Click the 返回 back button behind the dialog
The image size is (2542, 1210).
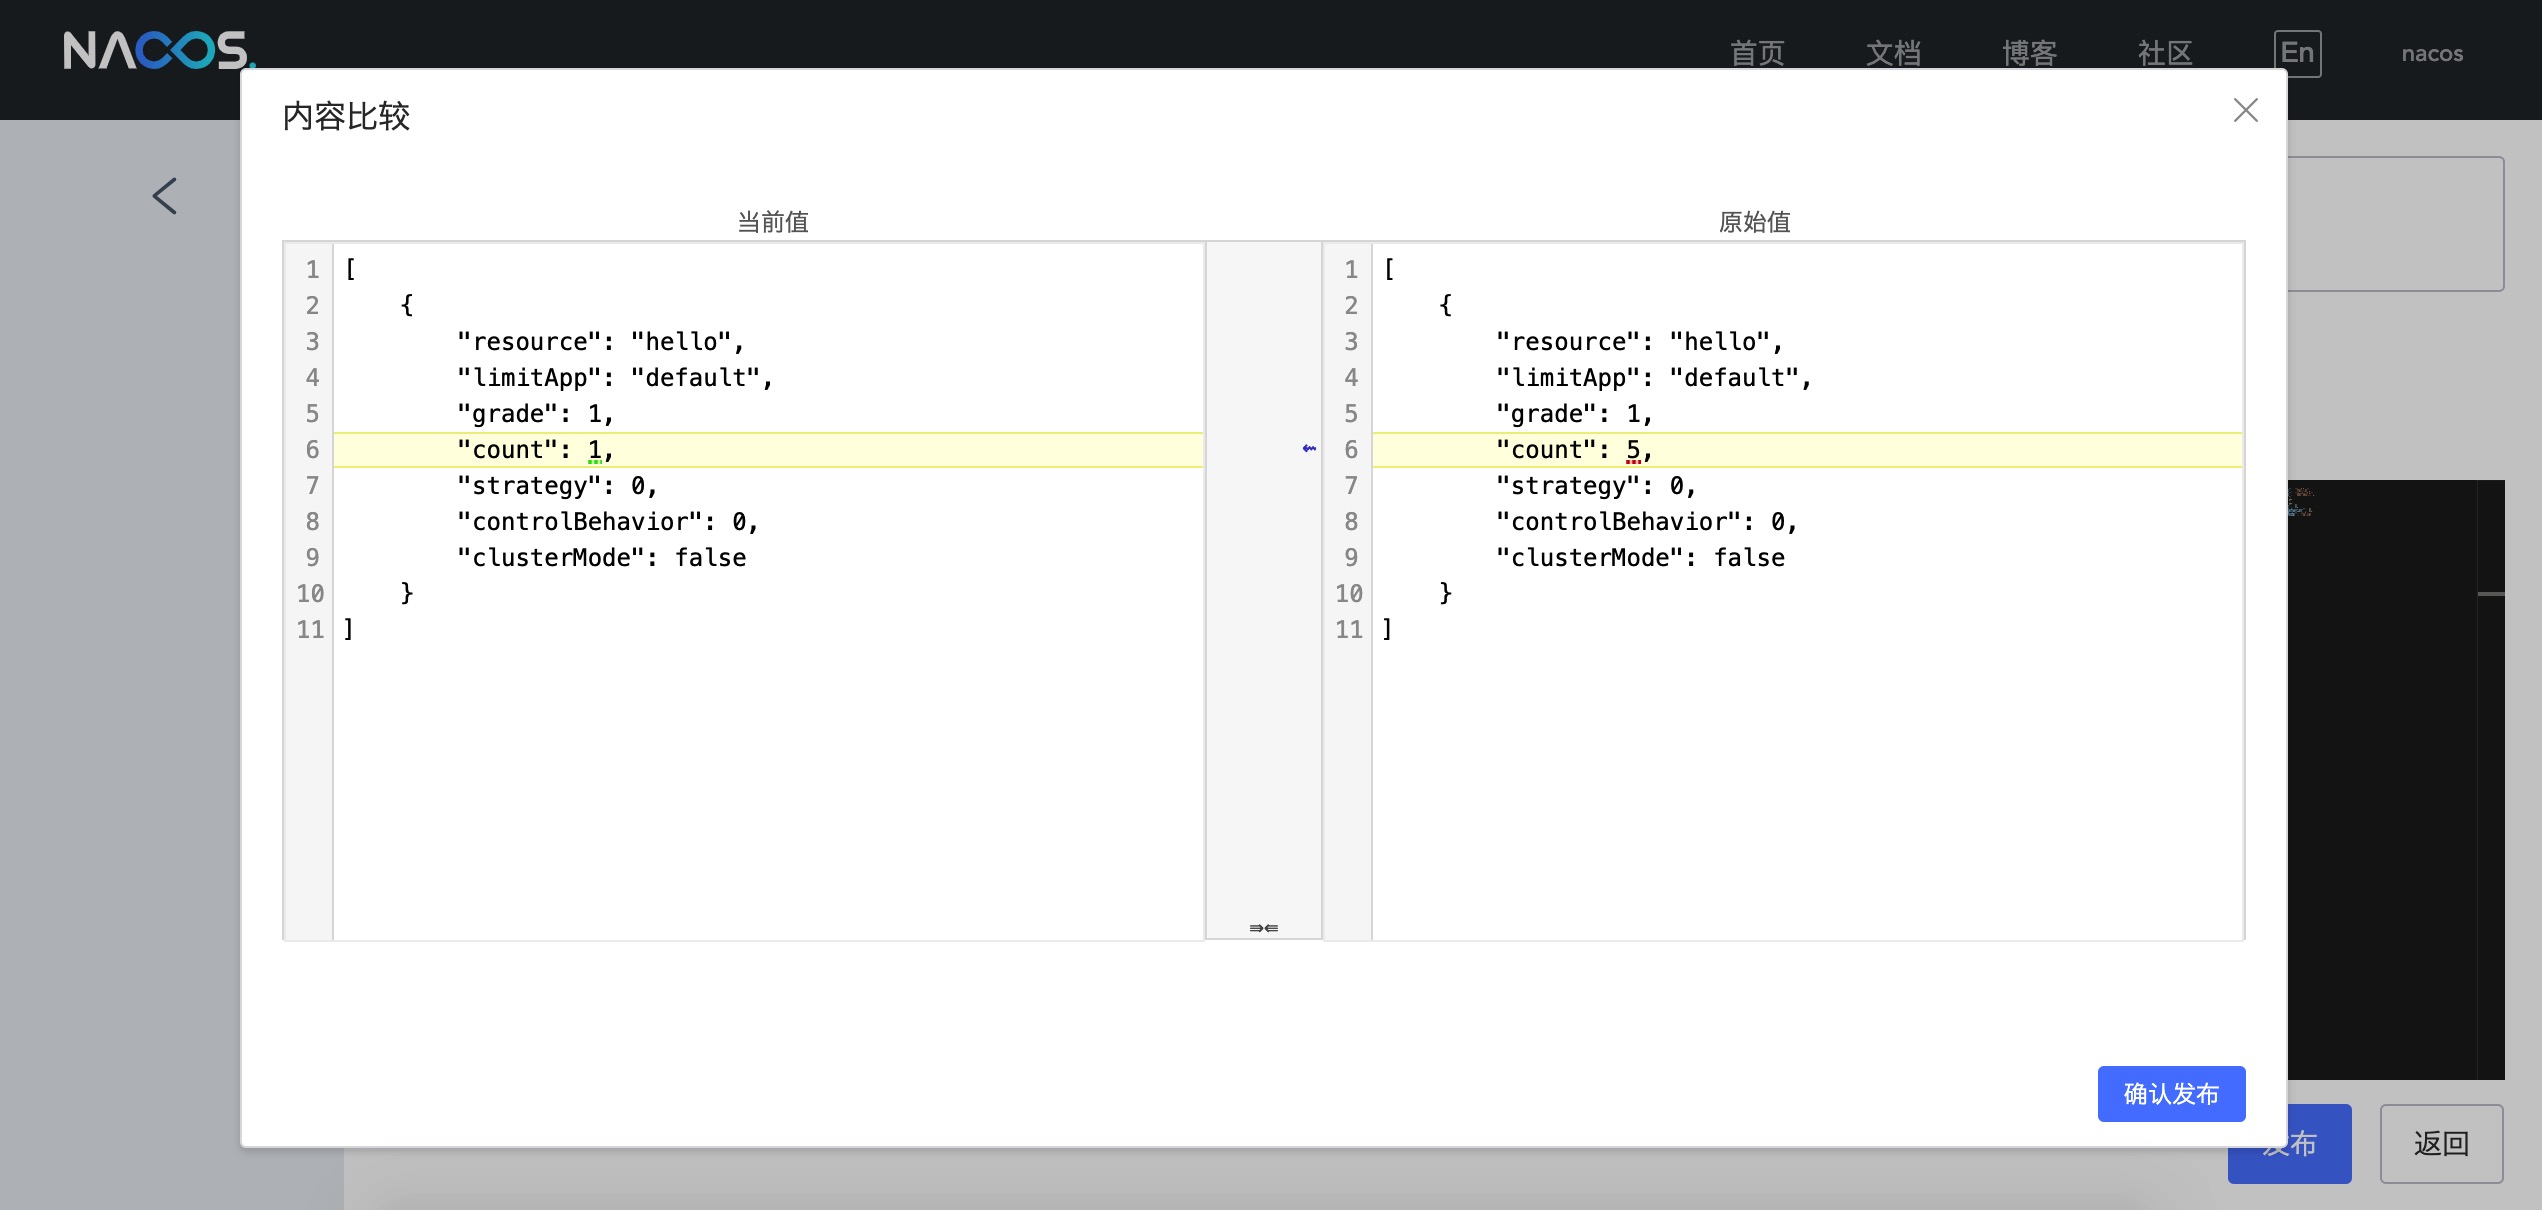(x=2441, y=1143)
